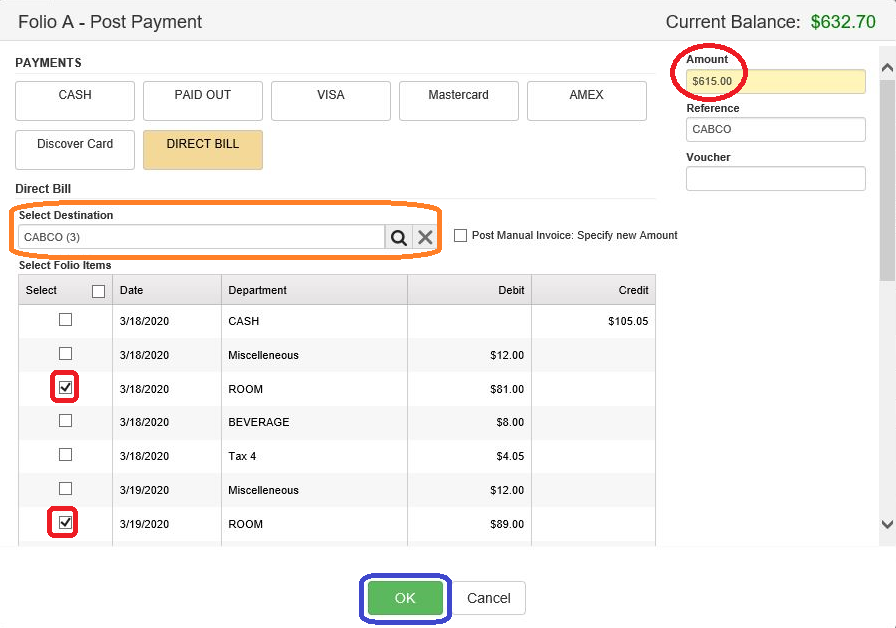This screenshot has height=628, width=896.
Task: Check the BEVERAGE $8.00 folio item
Action: [65, 420]
